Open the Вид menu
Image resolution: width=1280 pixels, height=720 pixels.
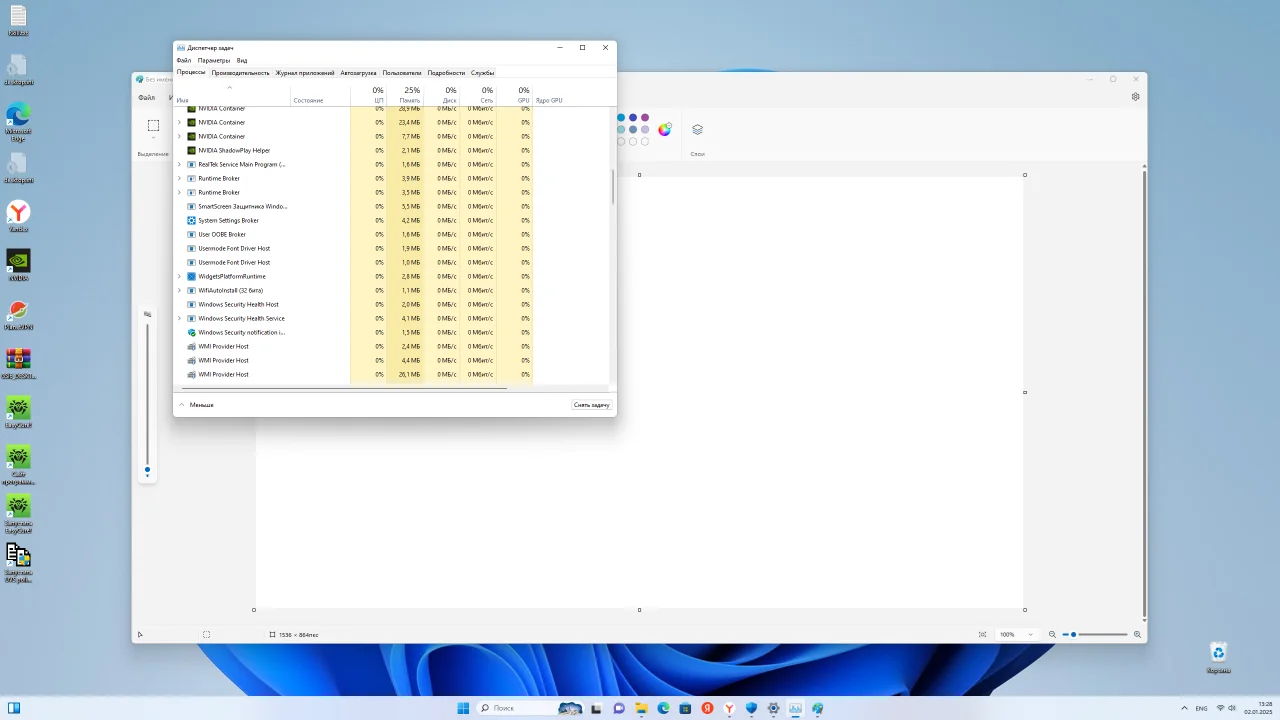click(242, 60)
